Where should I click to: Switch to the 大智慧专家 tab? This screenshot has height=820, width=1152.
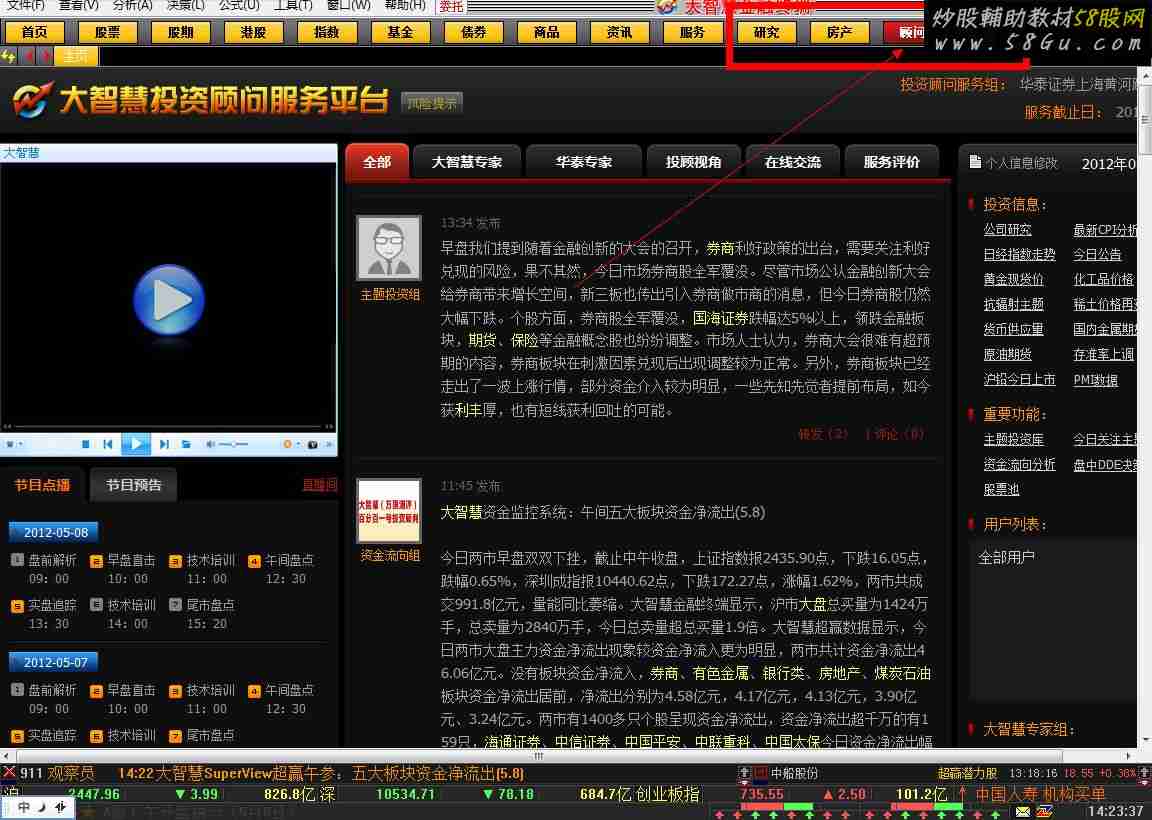tap(467, 162)
